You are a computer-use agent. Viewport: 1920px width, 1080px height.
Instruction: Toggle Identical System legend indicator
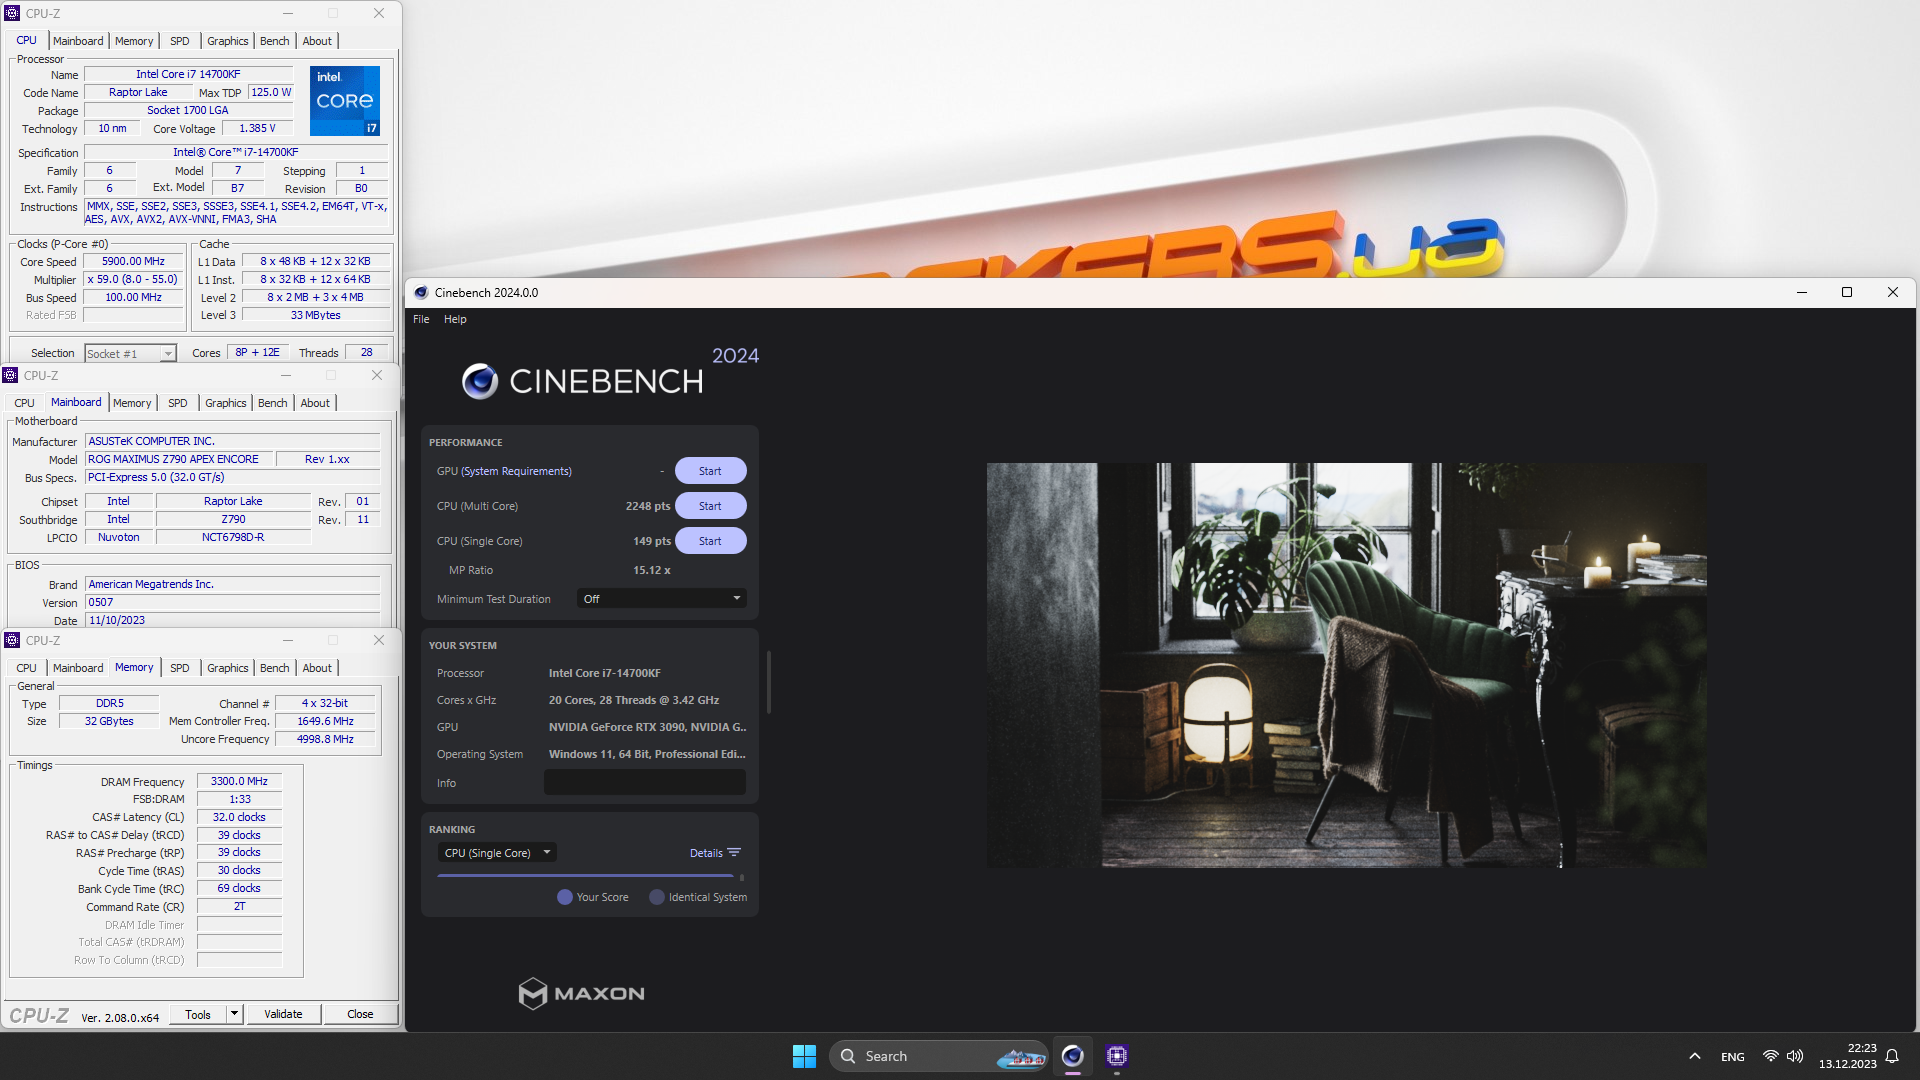[657, 897]
